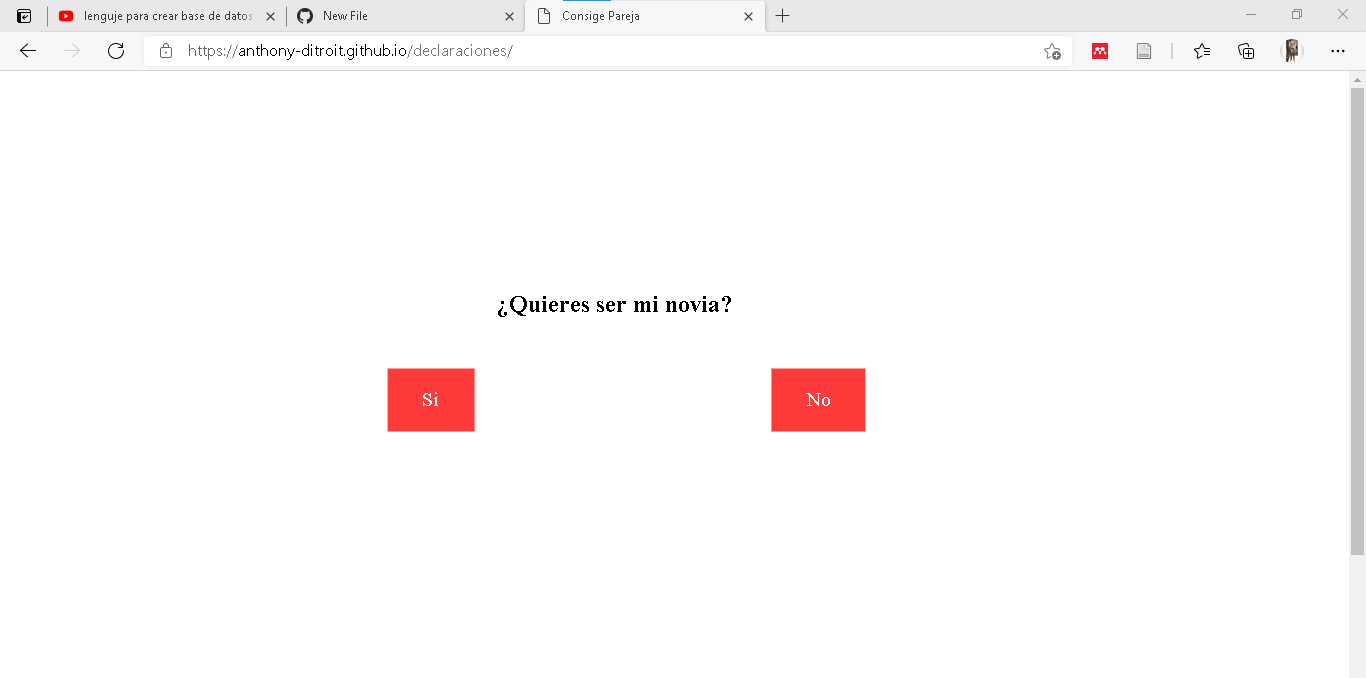Open the Settings and more menu

[x=1338, y=51]
